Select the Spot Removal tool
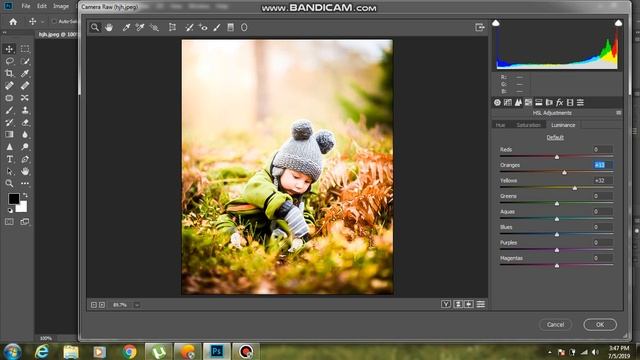640x360 pixels. click(189, 27)
